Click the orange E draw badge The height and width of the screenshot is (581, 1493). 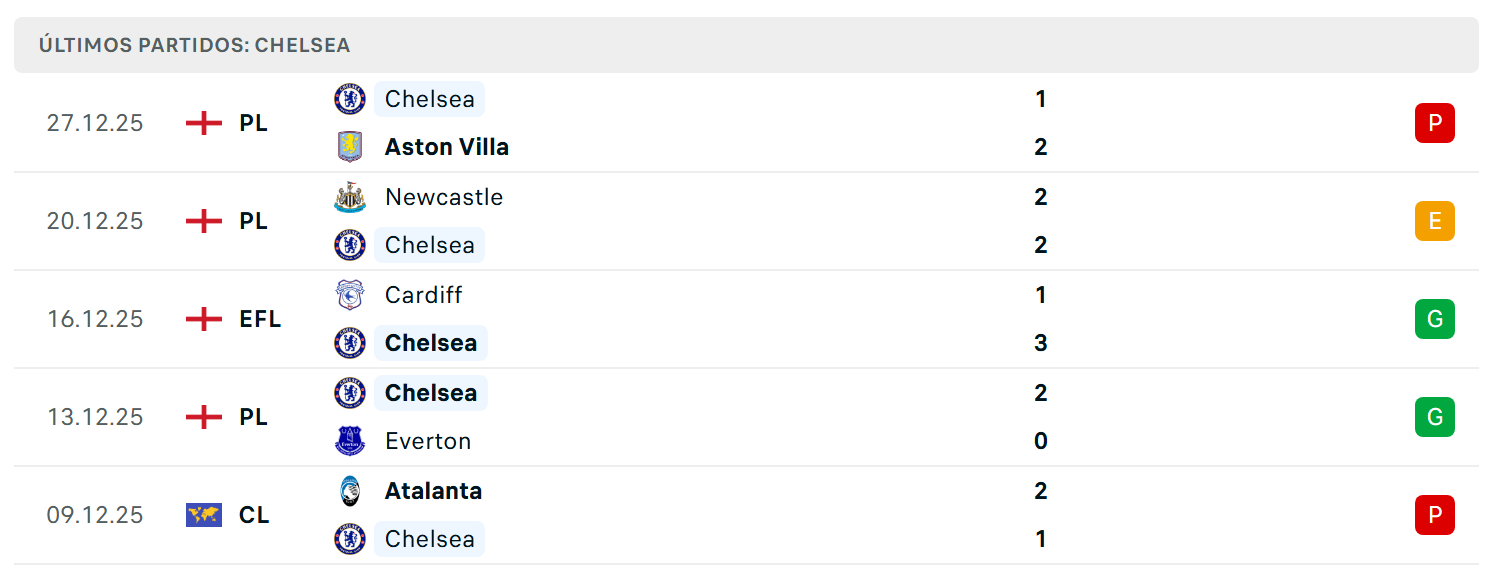[x=1435, y=221]
